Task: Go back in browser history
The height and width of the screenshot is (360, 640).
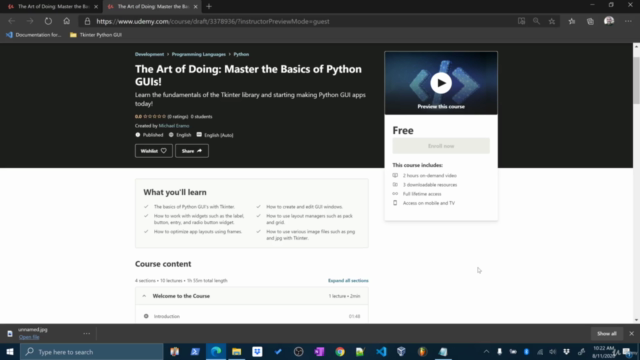Action: point(11,21)
